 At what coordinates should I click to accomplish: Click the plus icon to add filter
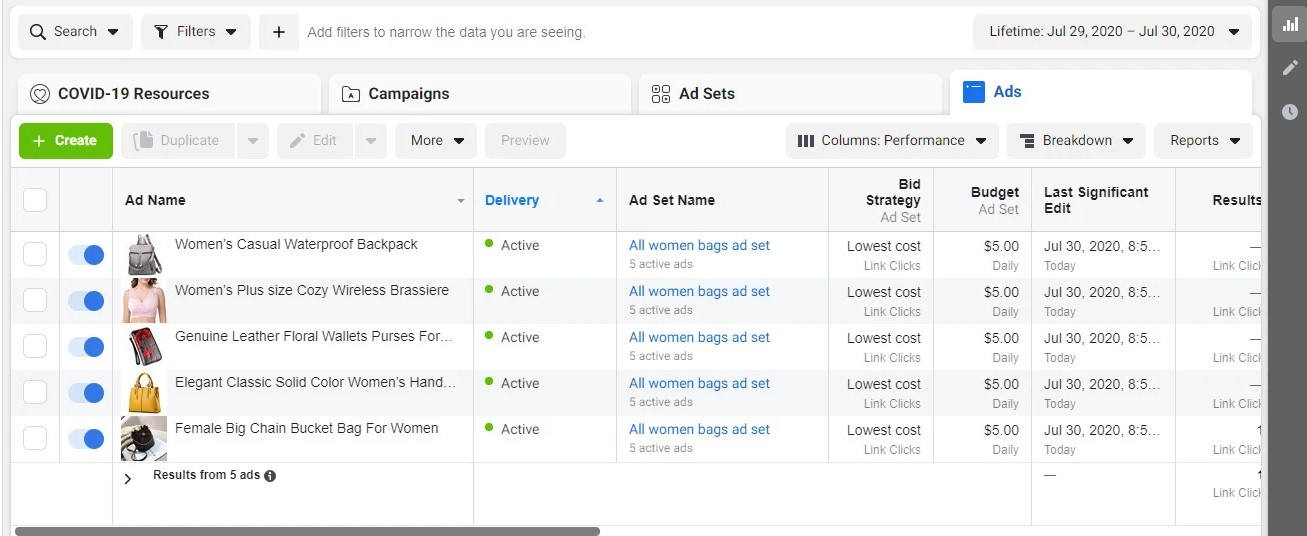pos(278,32)
